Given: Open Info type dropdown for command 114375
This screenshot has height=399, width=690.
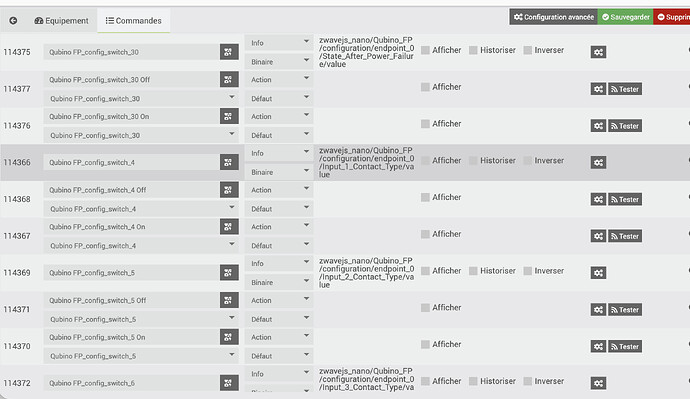Looking at the screenshot, I should pyautogui.click(x=279, y=43).
